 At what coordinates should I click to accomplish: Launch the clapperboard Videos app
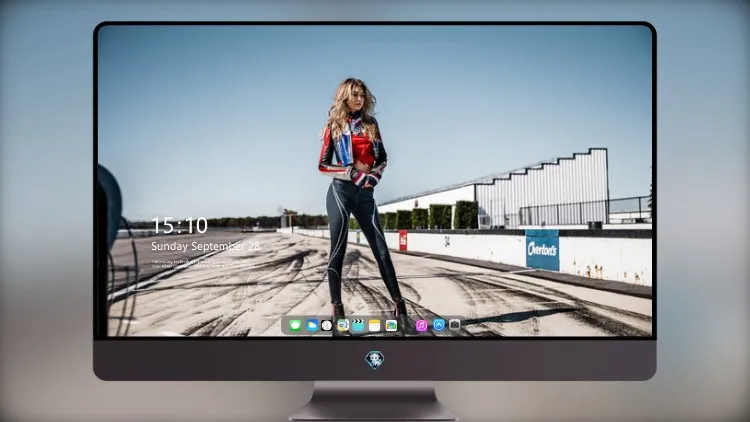(358, 326)
